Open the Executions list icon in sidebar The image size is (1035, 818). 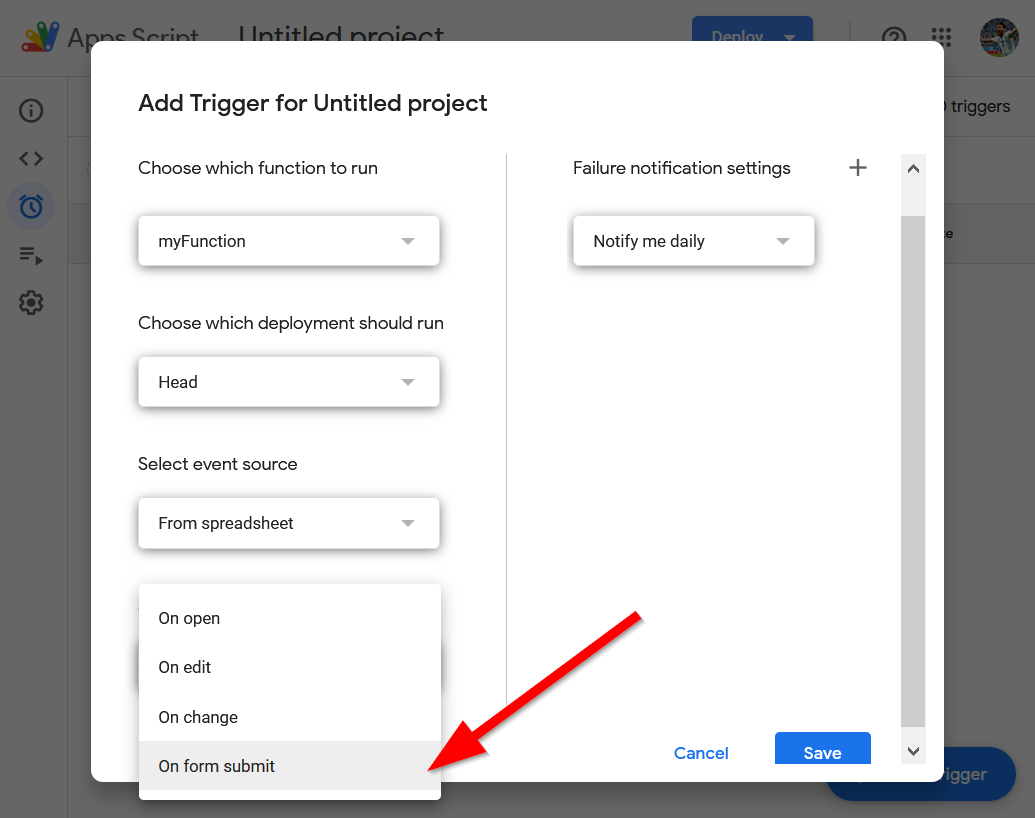tap(31, 255)
